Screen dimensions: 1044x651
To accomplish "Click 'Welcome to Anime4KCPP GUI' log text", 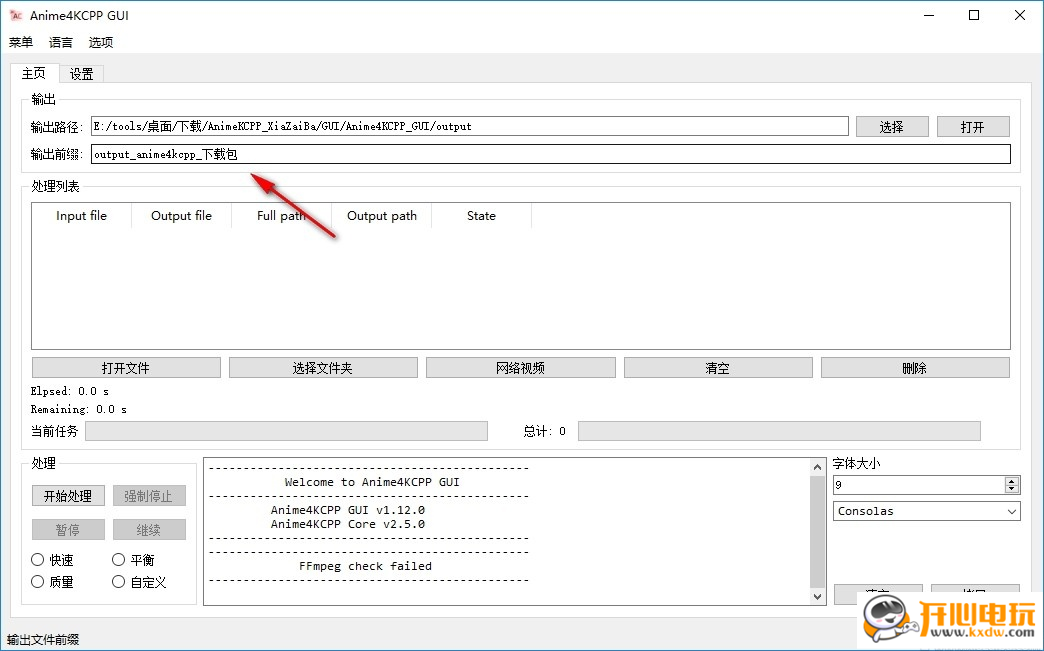I will 372,482.
